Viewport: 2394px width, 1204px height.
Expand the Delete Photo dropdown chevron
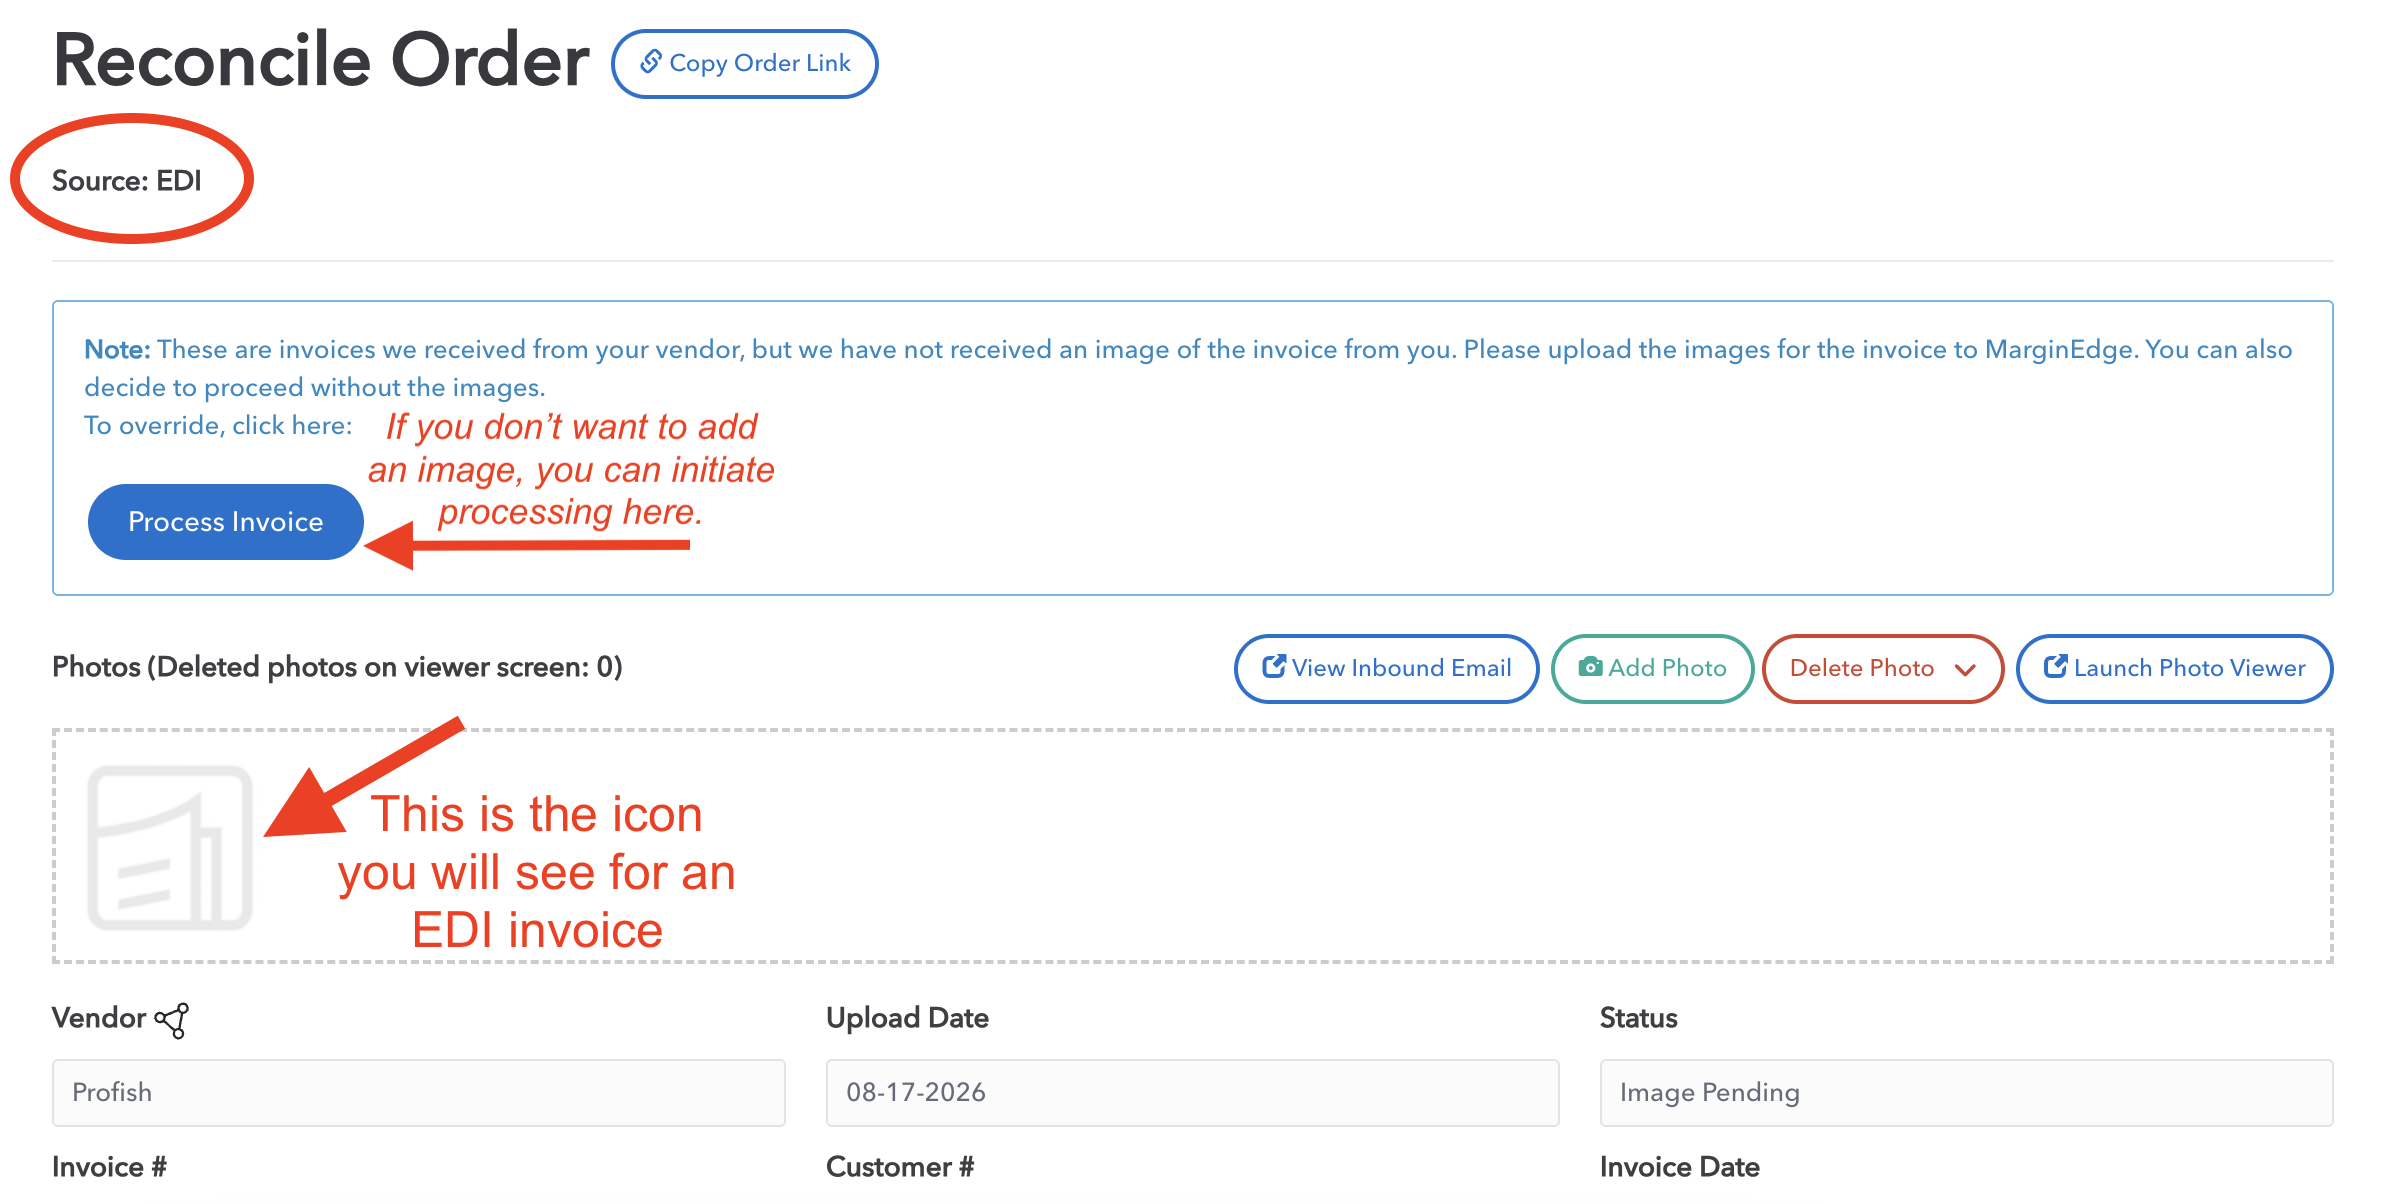pyautogui.click(x=1965, y=669)
